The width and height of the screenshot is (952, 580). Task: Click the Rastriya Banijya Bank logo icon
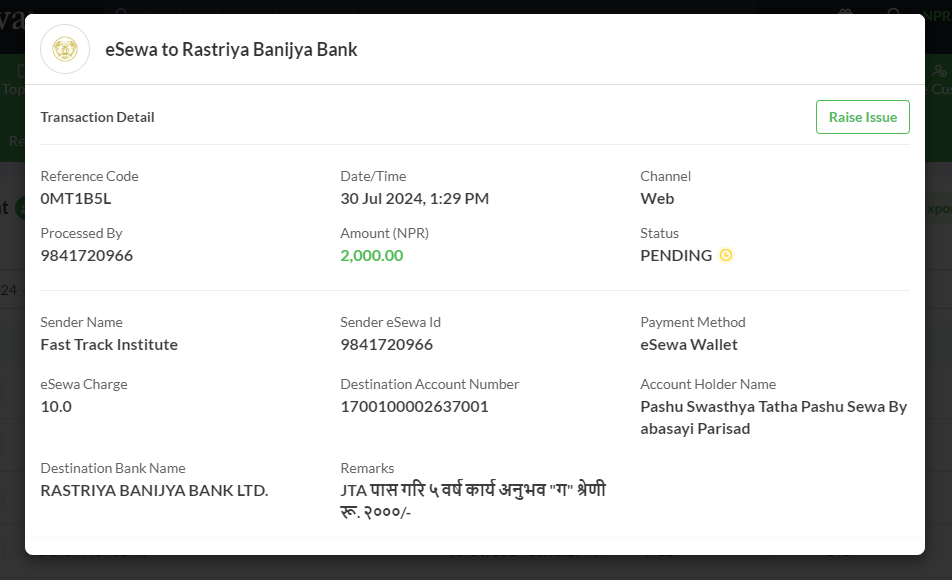click(x=65, y=49)
